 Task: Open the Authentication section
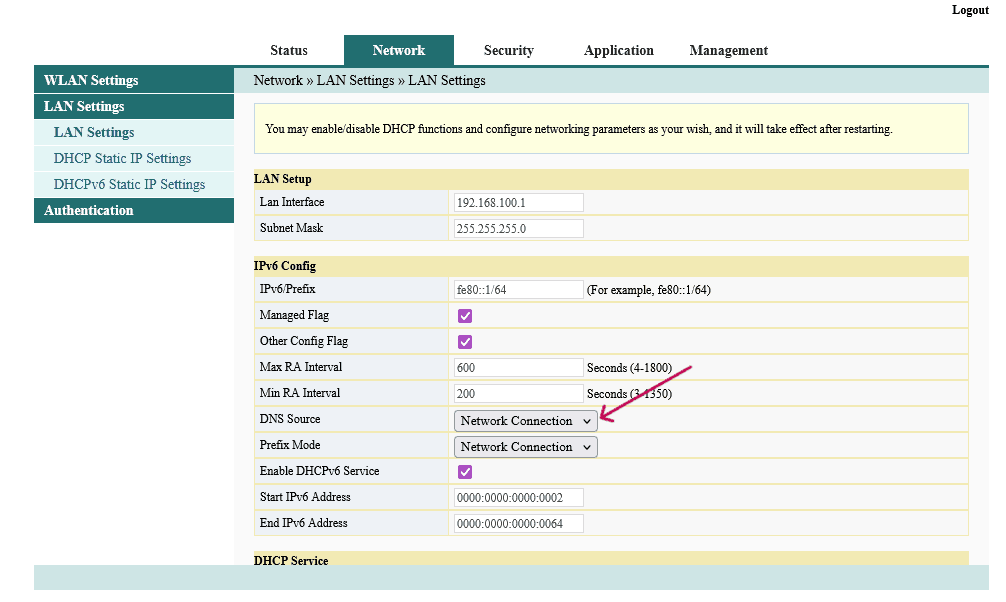click(x=89, y=210)
